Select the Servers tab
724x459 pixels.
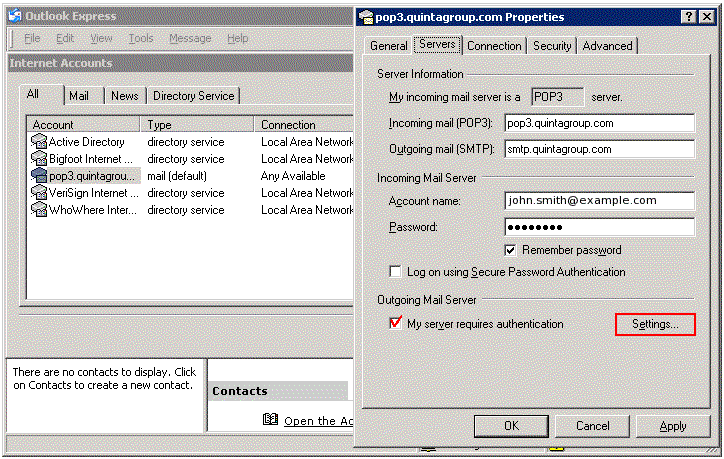437,44
